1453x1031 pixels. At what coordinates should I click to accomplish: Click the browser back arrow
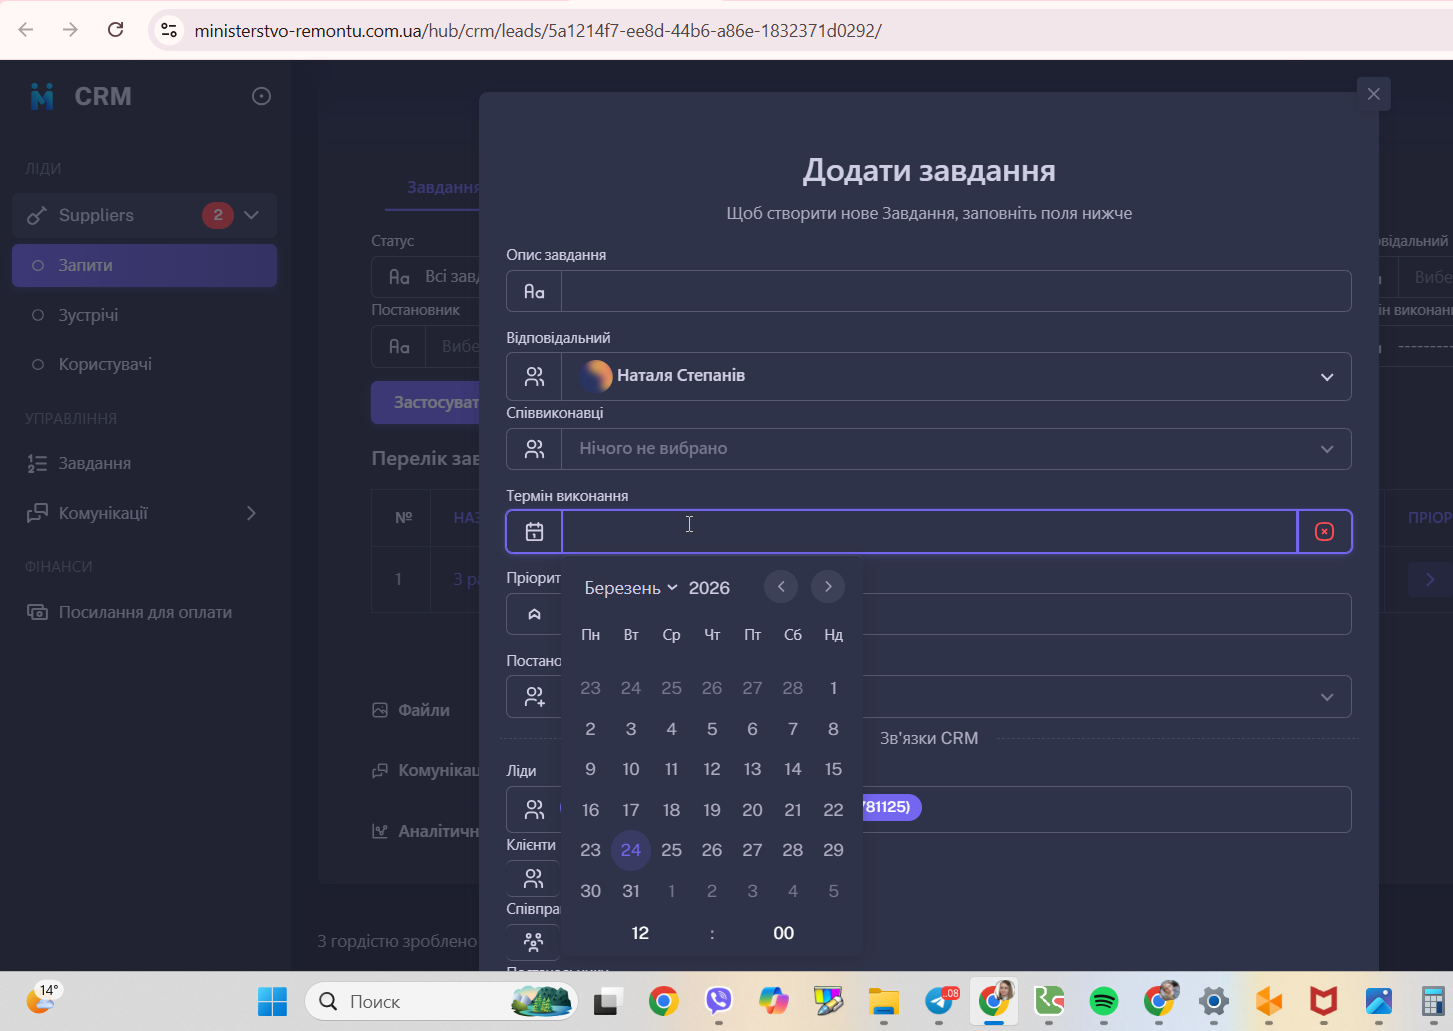click(x=26, y=30)
